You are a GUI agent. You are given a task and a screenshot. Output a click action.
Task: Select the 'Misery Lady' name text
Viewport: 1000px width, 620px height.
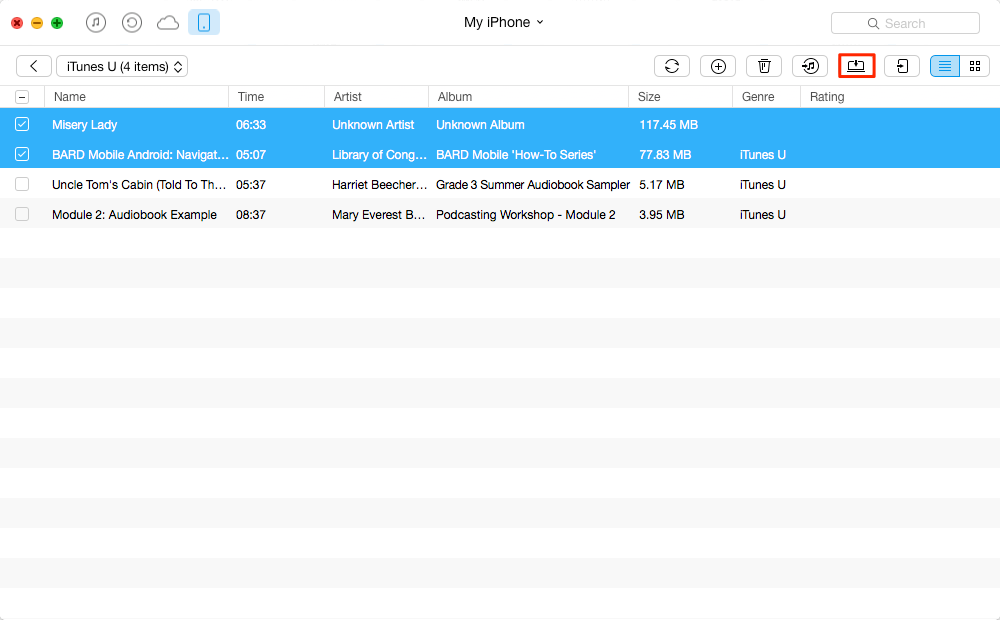click(x=85, y=125)
